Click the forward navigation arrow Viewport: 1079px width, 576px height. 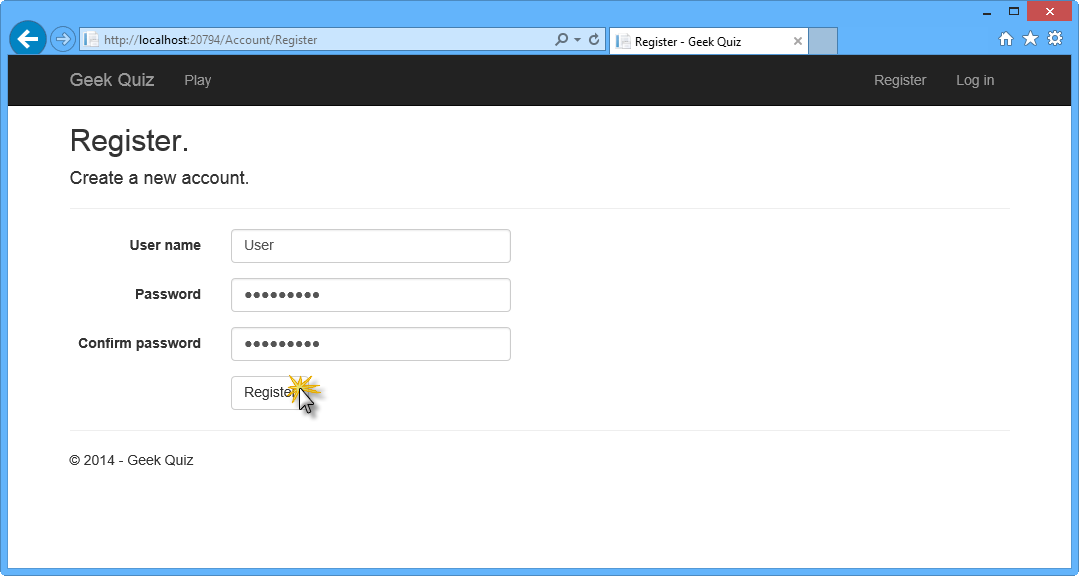coord(62,38)
